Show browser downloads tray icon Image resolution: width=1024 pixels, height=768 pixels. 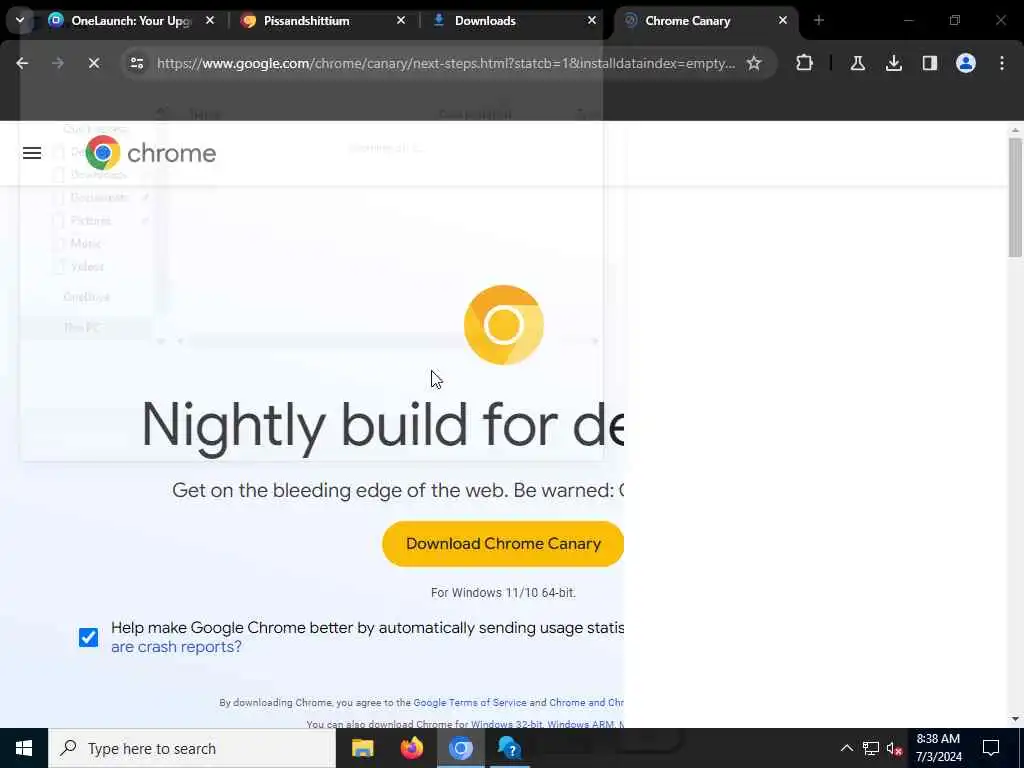pos(893,63)
